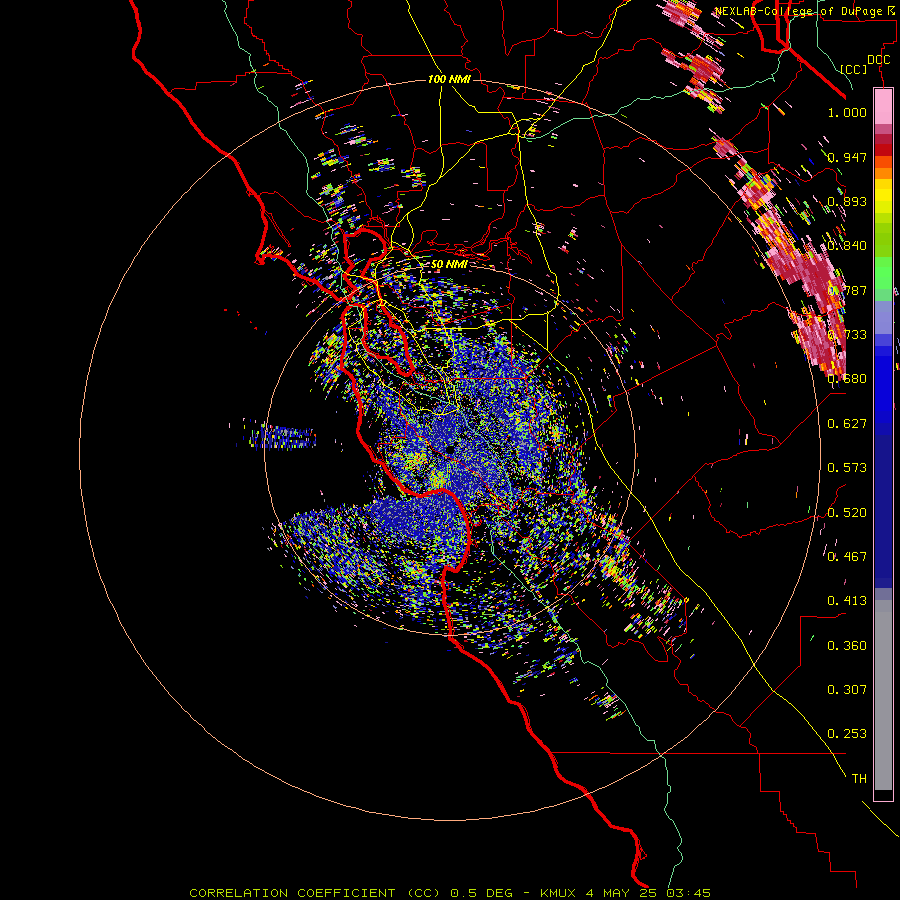The width and height of the screenshot is (900, 900).
Task: Click the 50 NMI range ring label
Action: pos(449,265)
